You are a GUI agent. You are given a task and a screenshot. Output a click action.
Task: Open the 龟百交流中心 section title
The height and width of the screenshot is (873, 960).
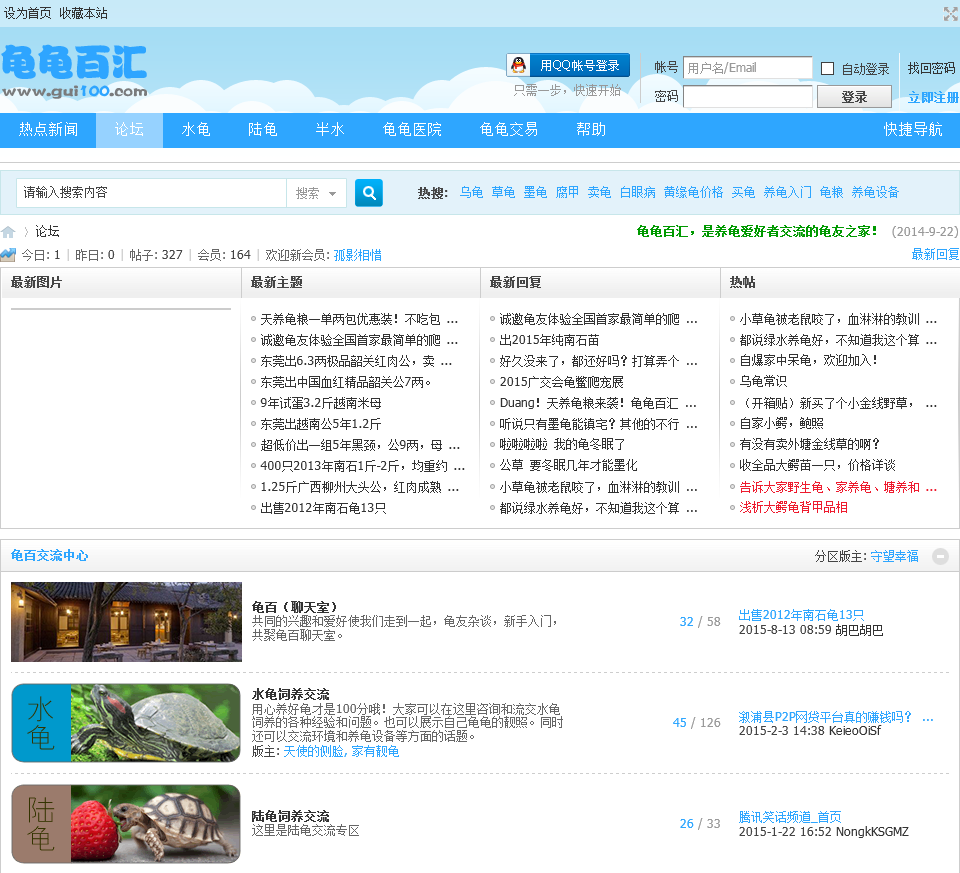(x=50, y=556)
